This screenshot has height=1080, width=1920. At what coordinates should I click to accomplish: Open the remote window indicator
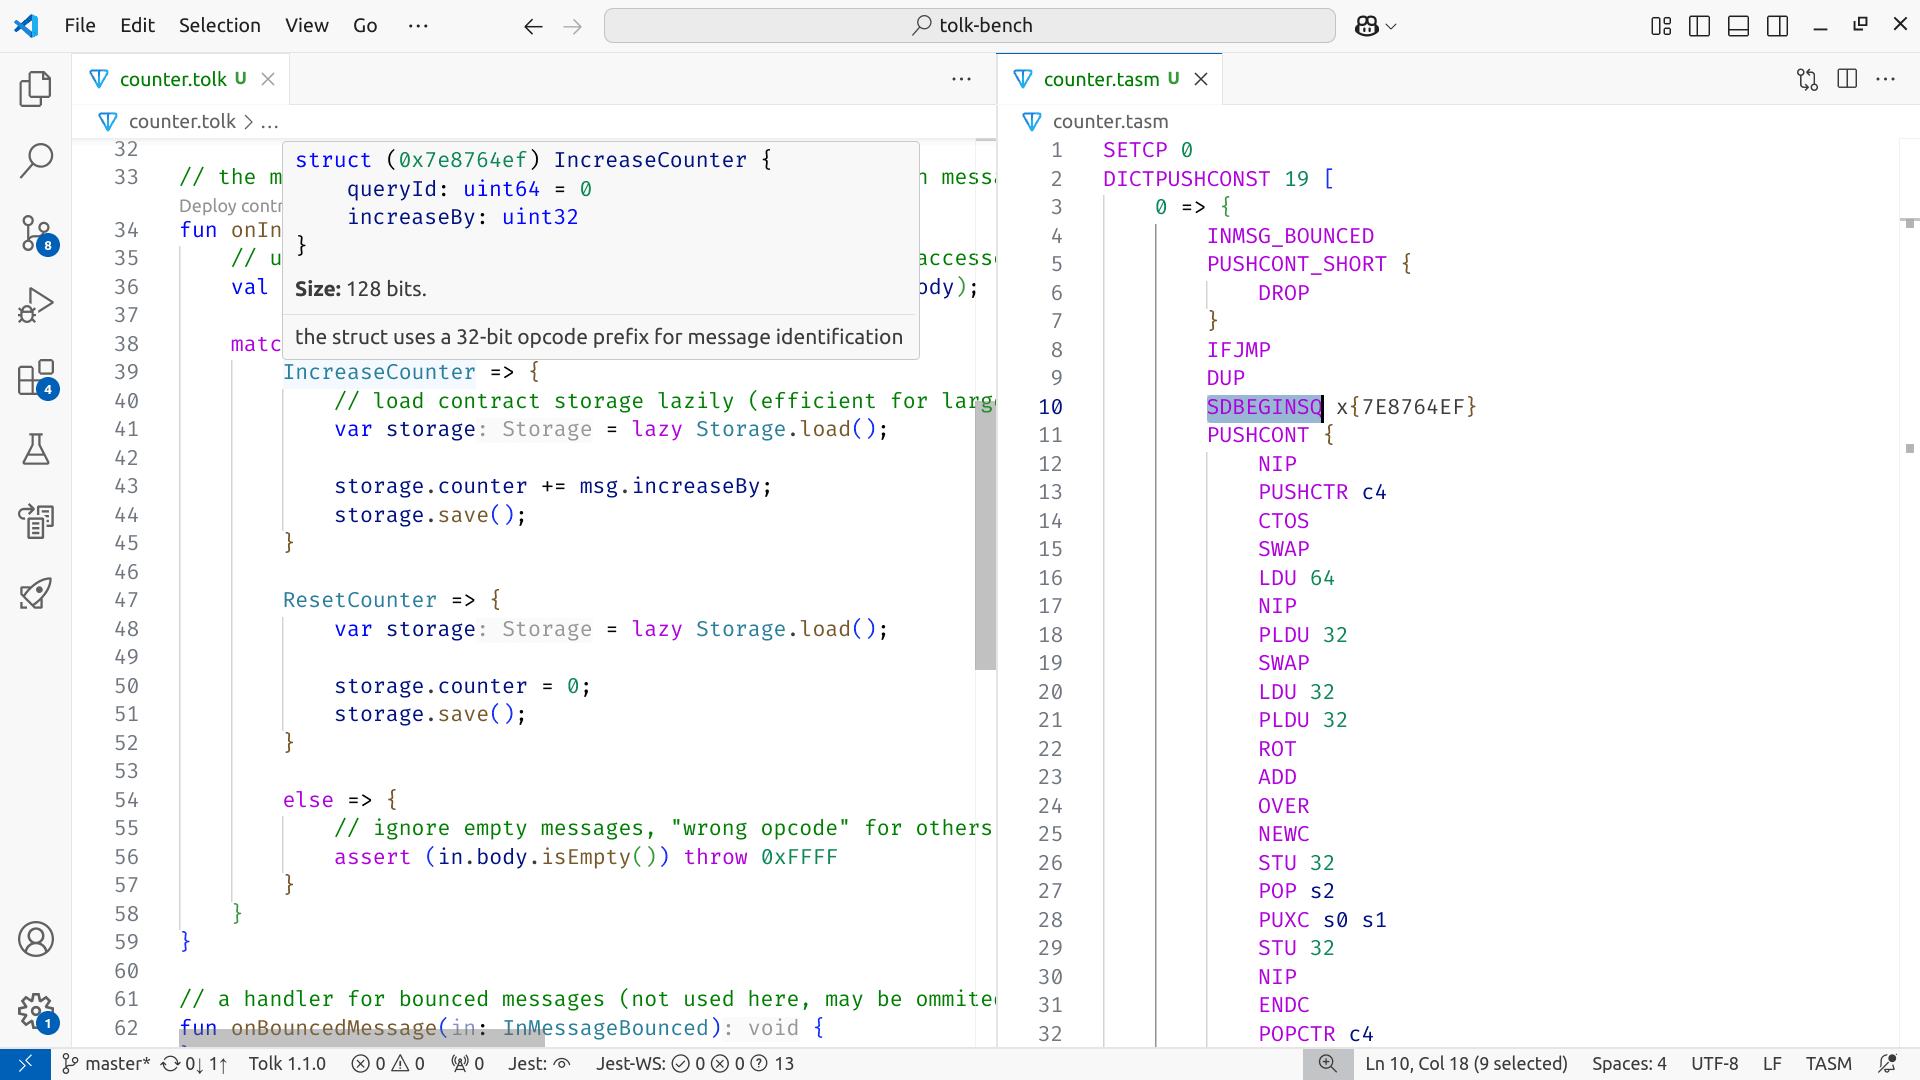pos(25,1064)
